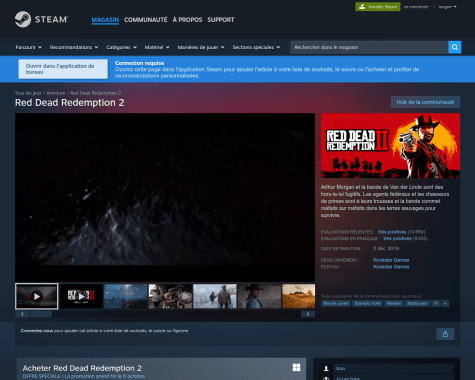Click the Acheter Red Dead Redemption 2 heading
The height and width of the screenshot is (380, 475).
click(82, 368)
